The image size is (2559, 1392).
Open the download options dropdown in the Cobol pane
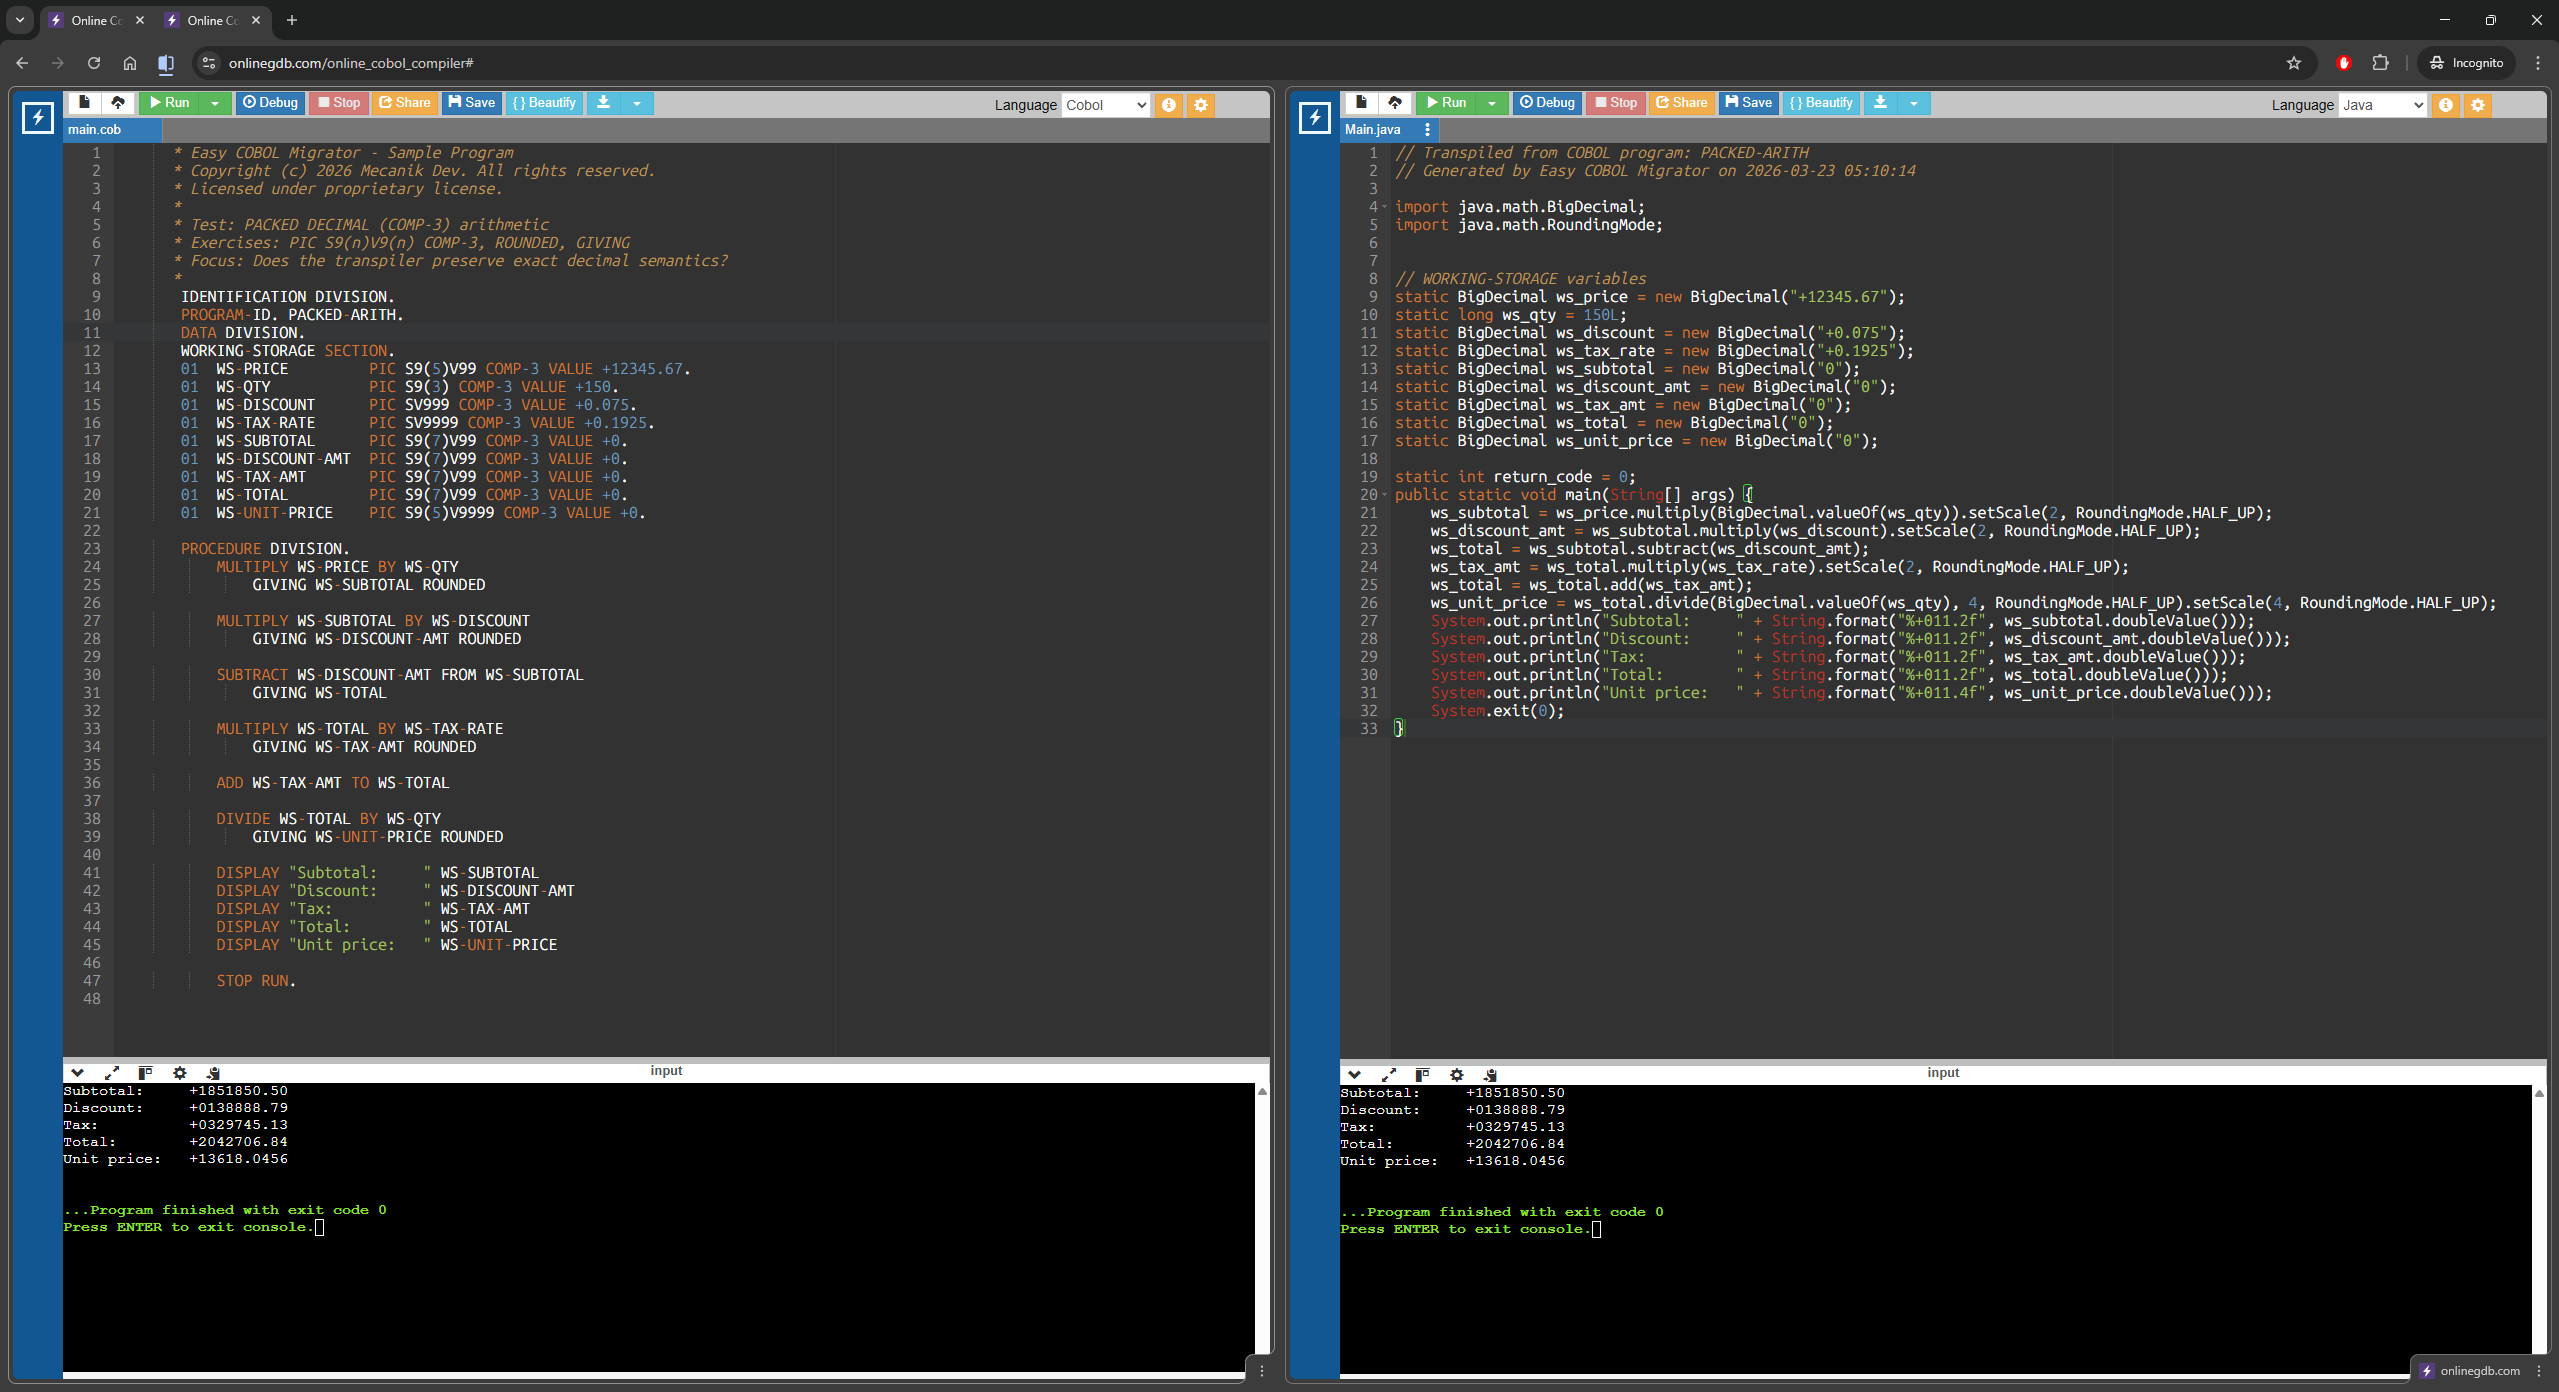pyautogui.click(x=637, y=103)
